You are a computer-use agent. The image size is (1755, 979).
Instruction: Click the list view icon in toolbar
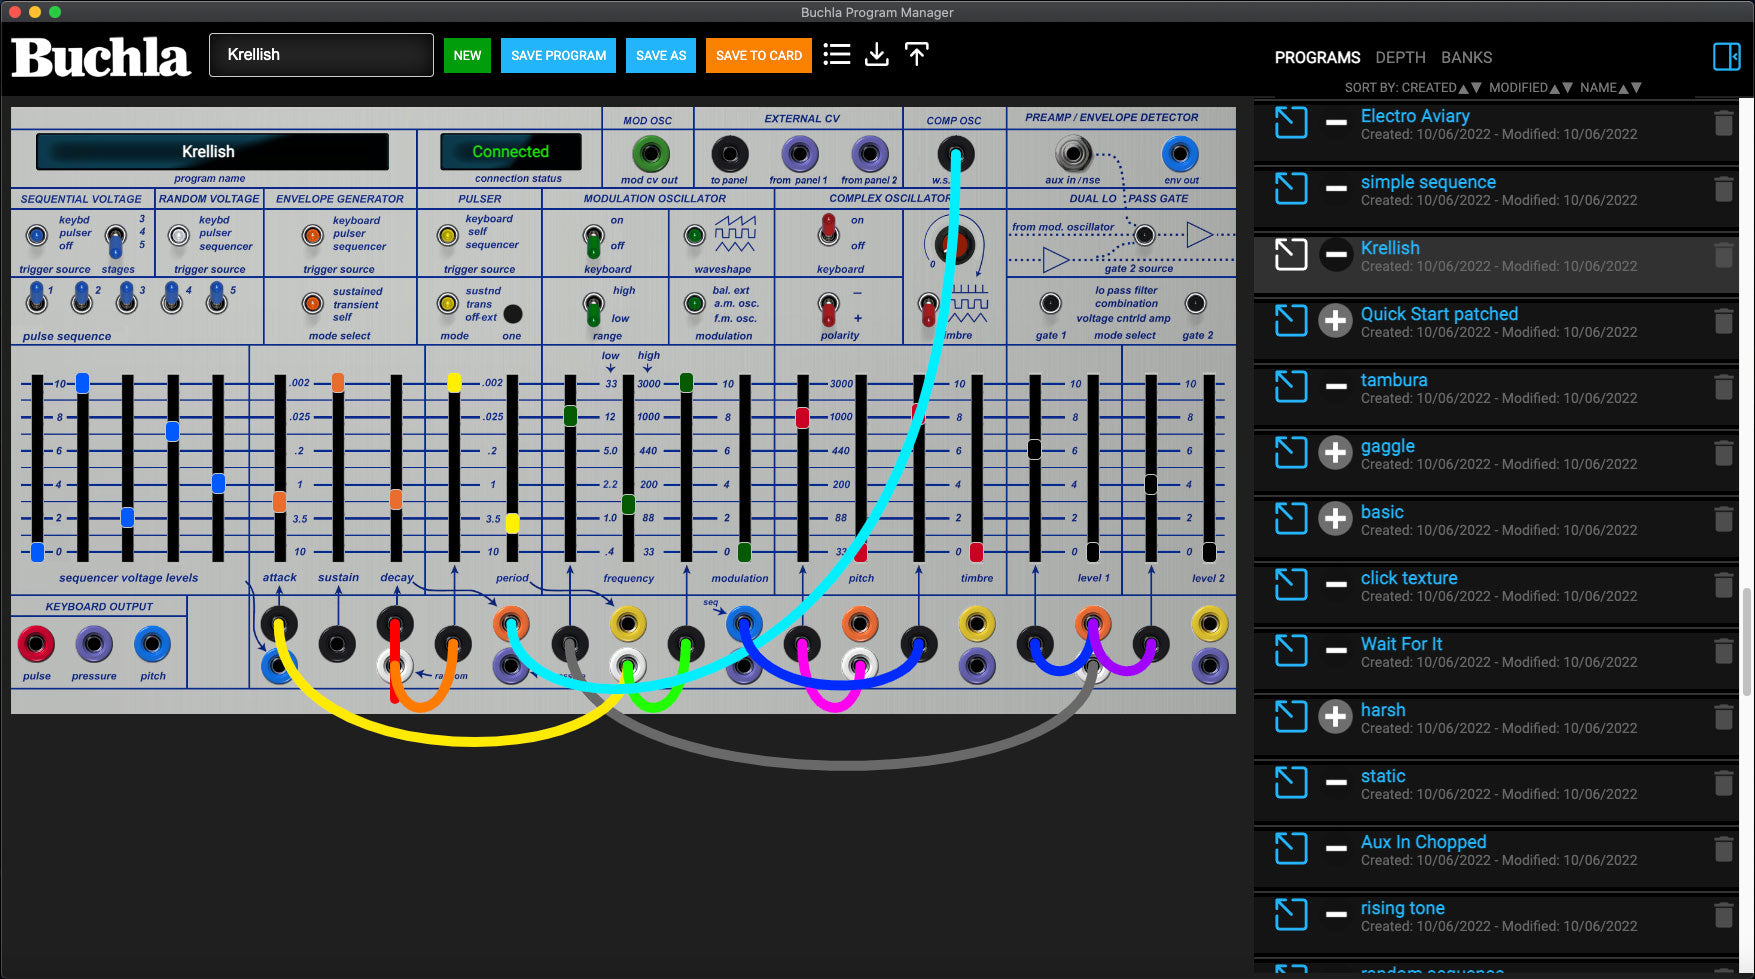click(837, 54)
